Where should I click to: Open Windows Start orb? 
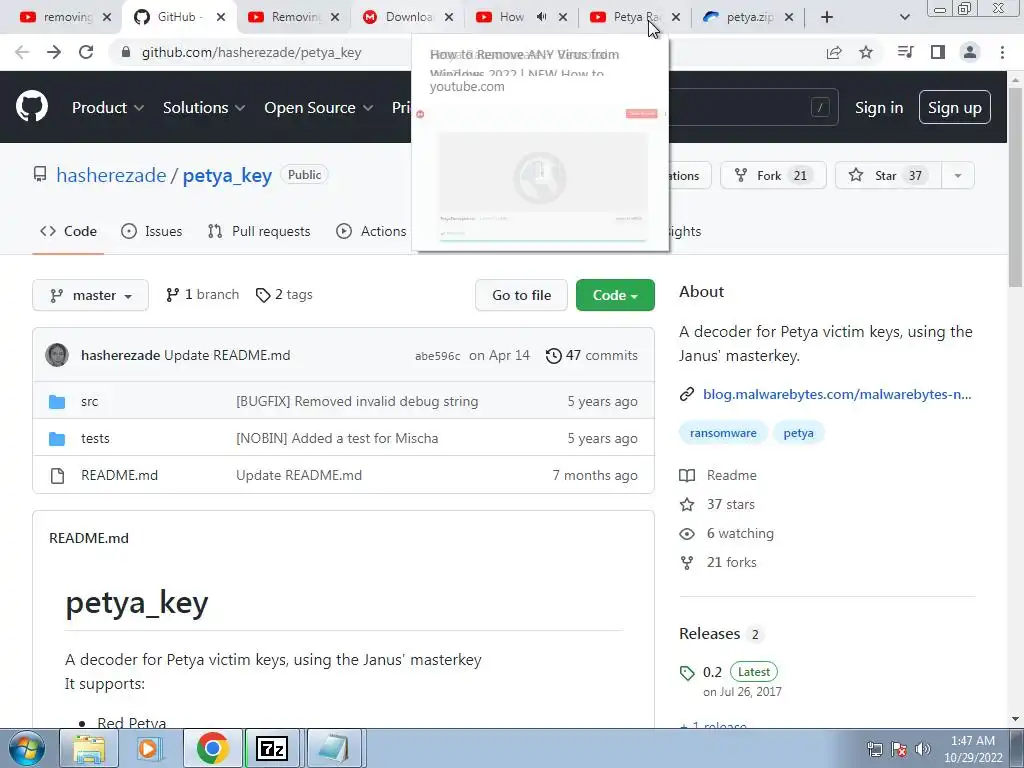[27, 748]
